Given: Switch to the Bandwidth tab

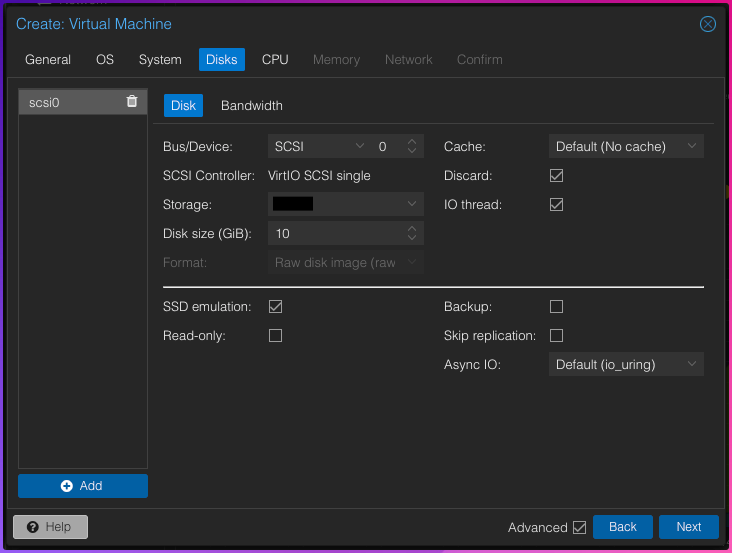Looking at the screenshot, I should pyautogui.click(x=251, y=106).
